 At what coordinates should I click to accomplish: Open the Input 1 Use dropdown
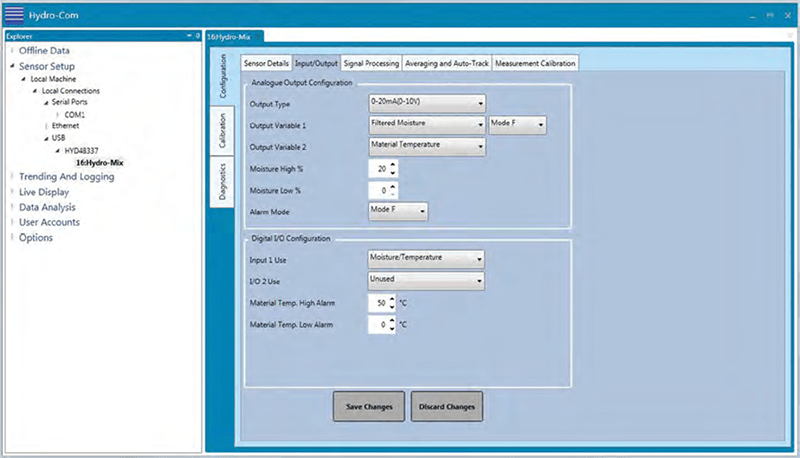coord(426,259)
